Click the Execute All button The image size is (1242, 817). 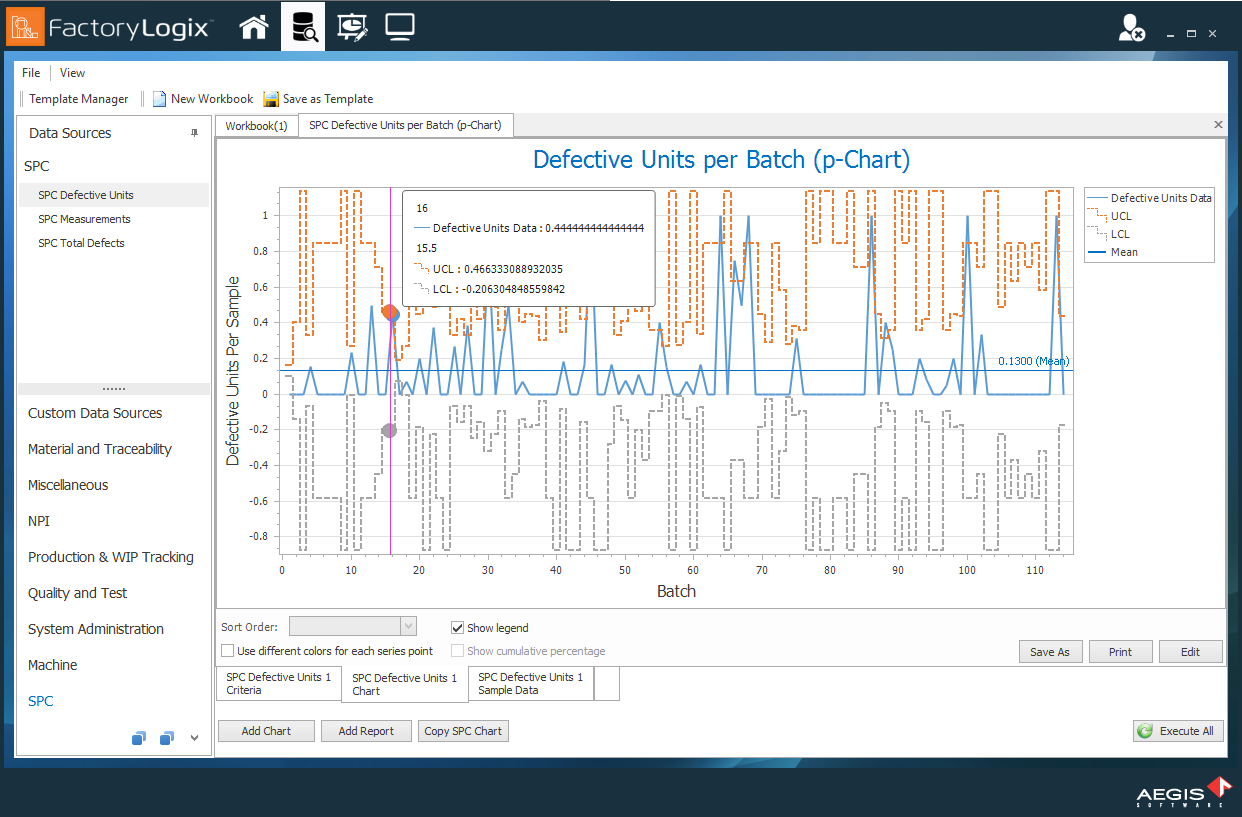click(x=1177, y=731)
